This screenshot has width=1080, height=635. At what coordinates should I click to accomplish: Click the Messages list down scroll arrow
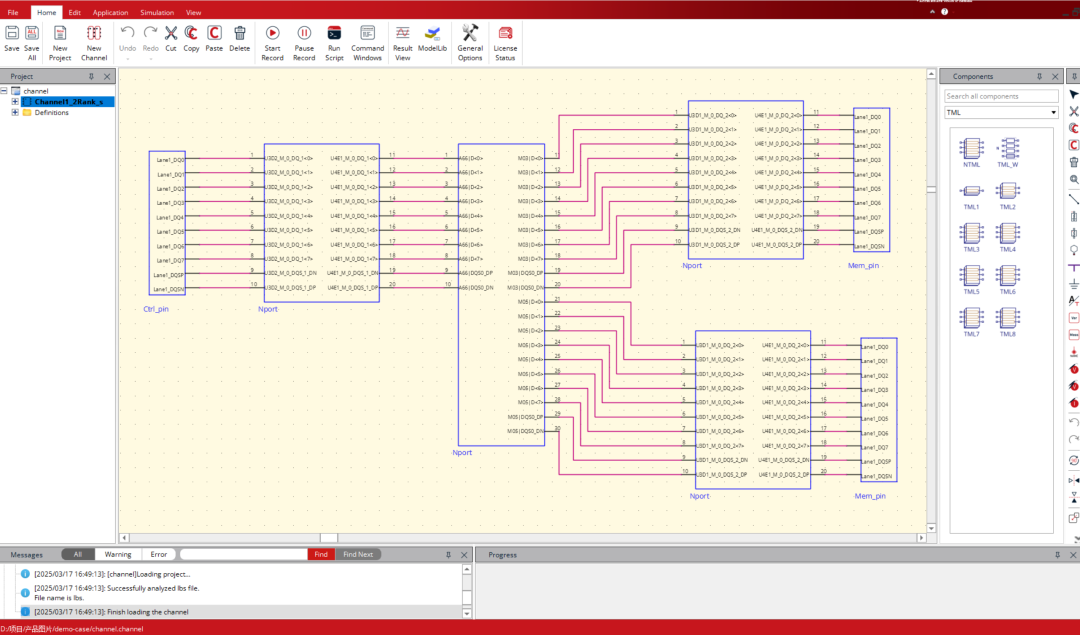pyautogui.click(x=466, y=613)
